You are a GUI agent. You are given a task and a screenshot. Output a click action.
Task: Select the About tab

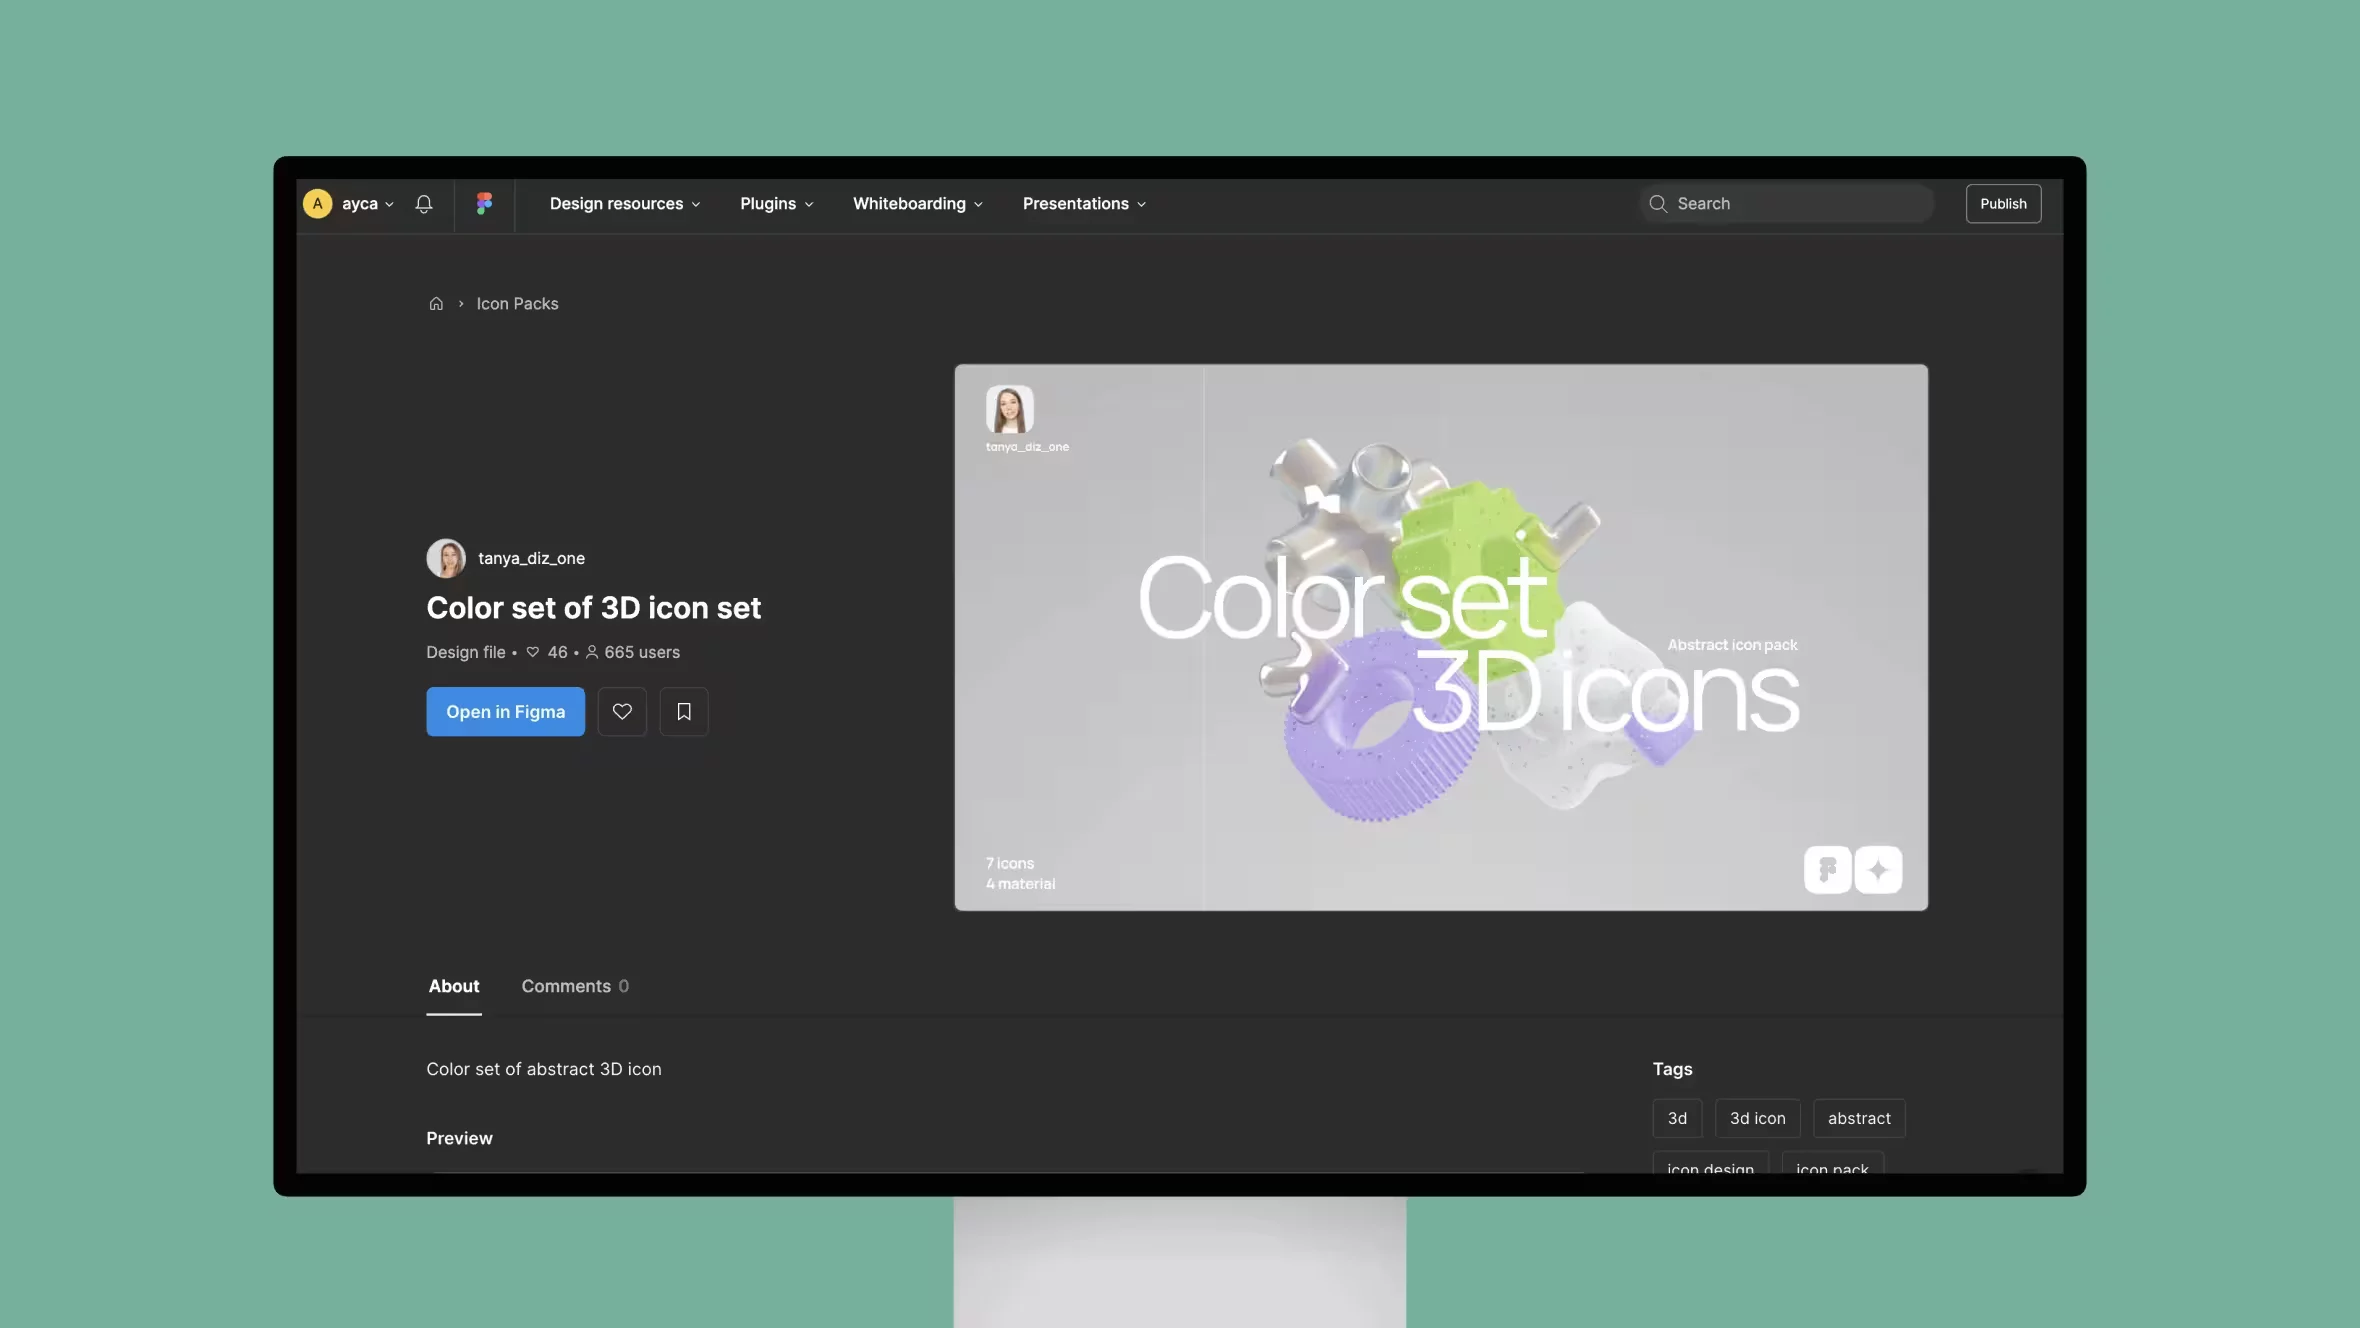point(454,986)
